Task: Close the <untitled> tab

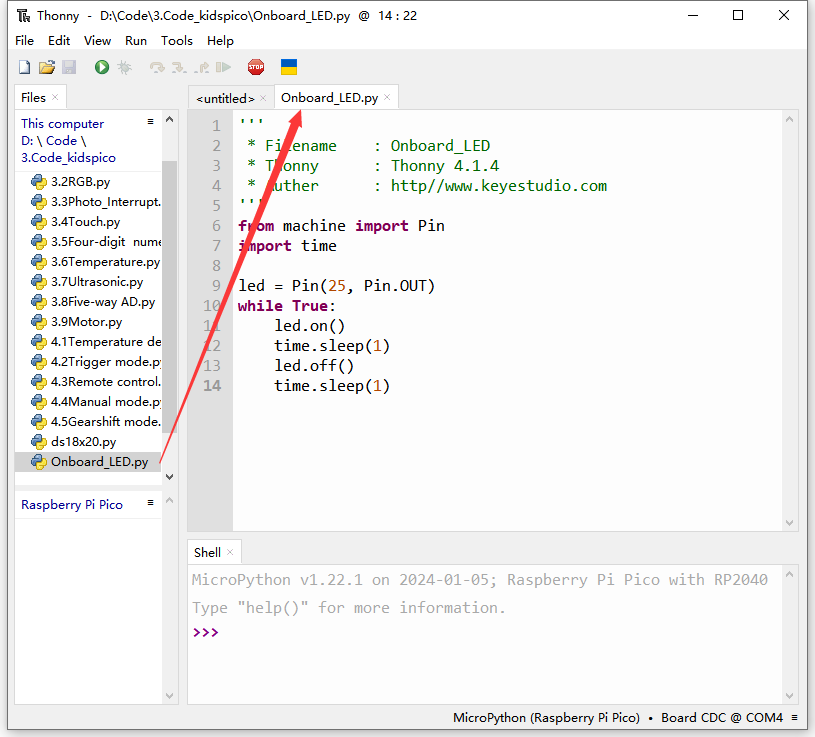Action: coord(263,98)
